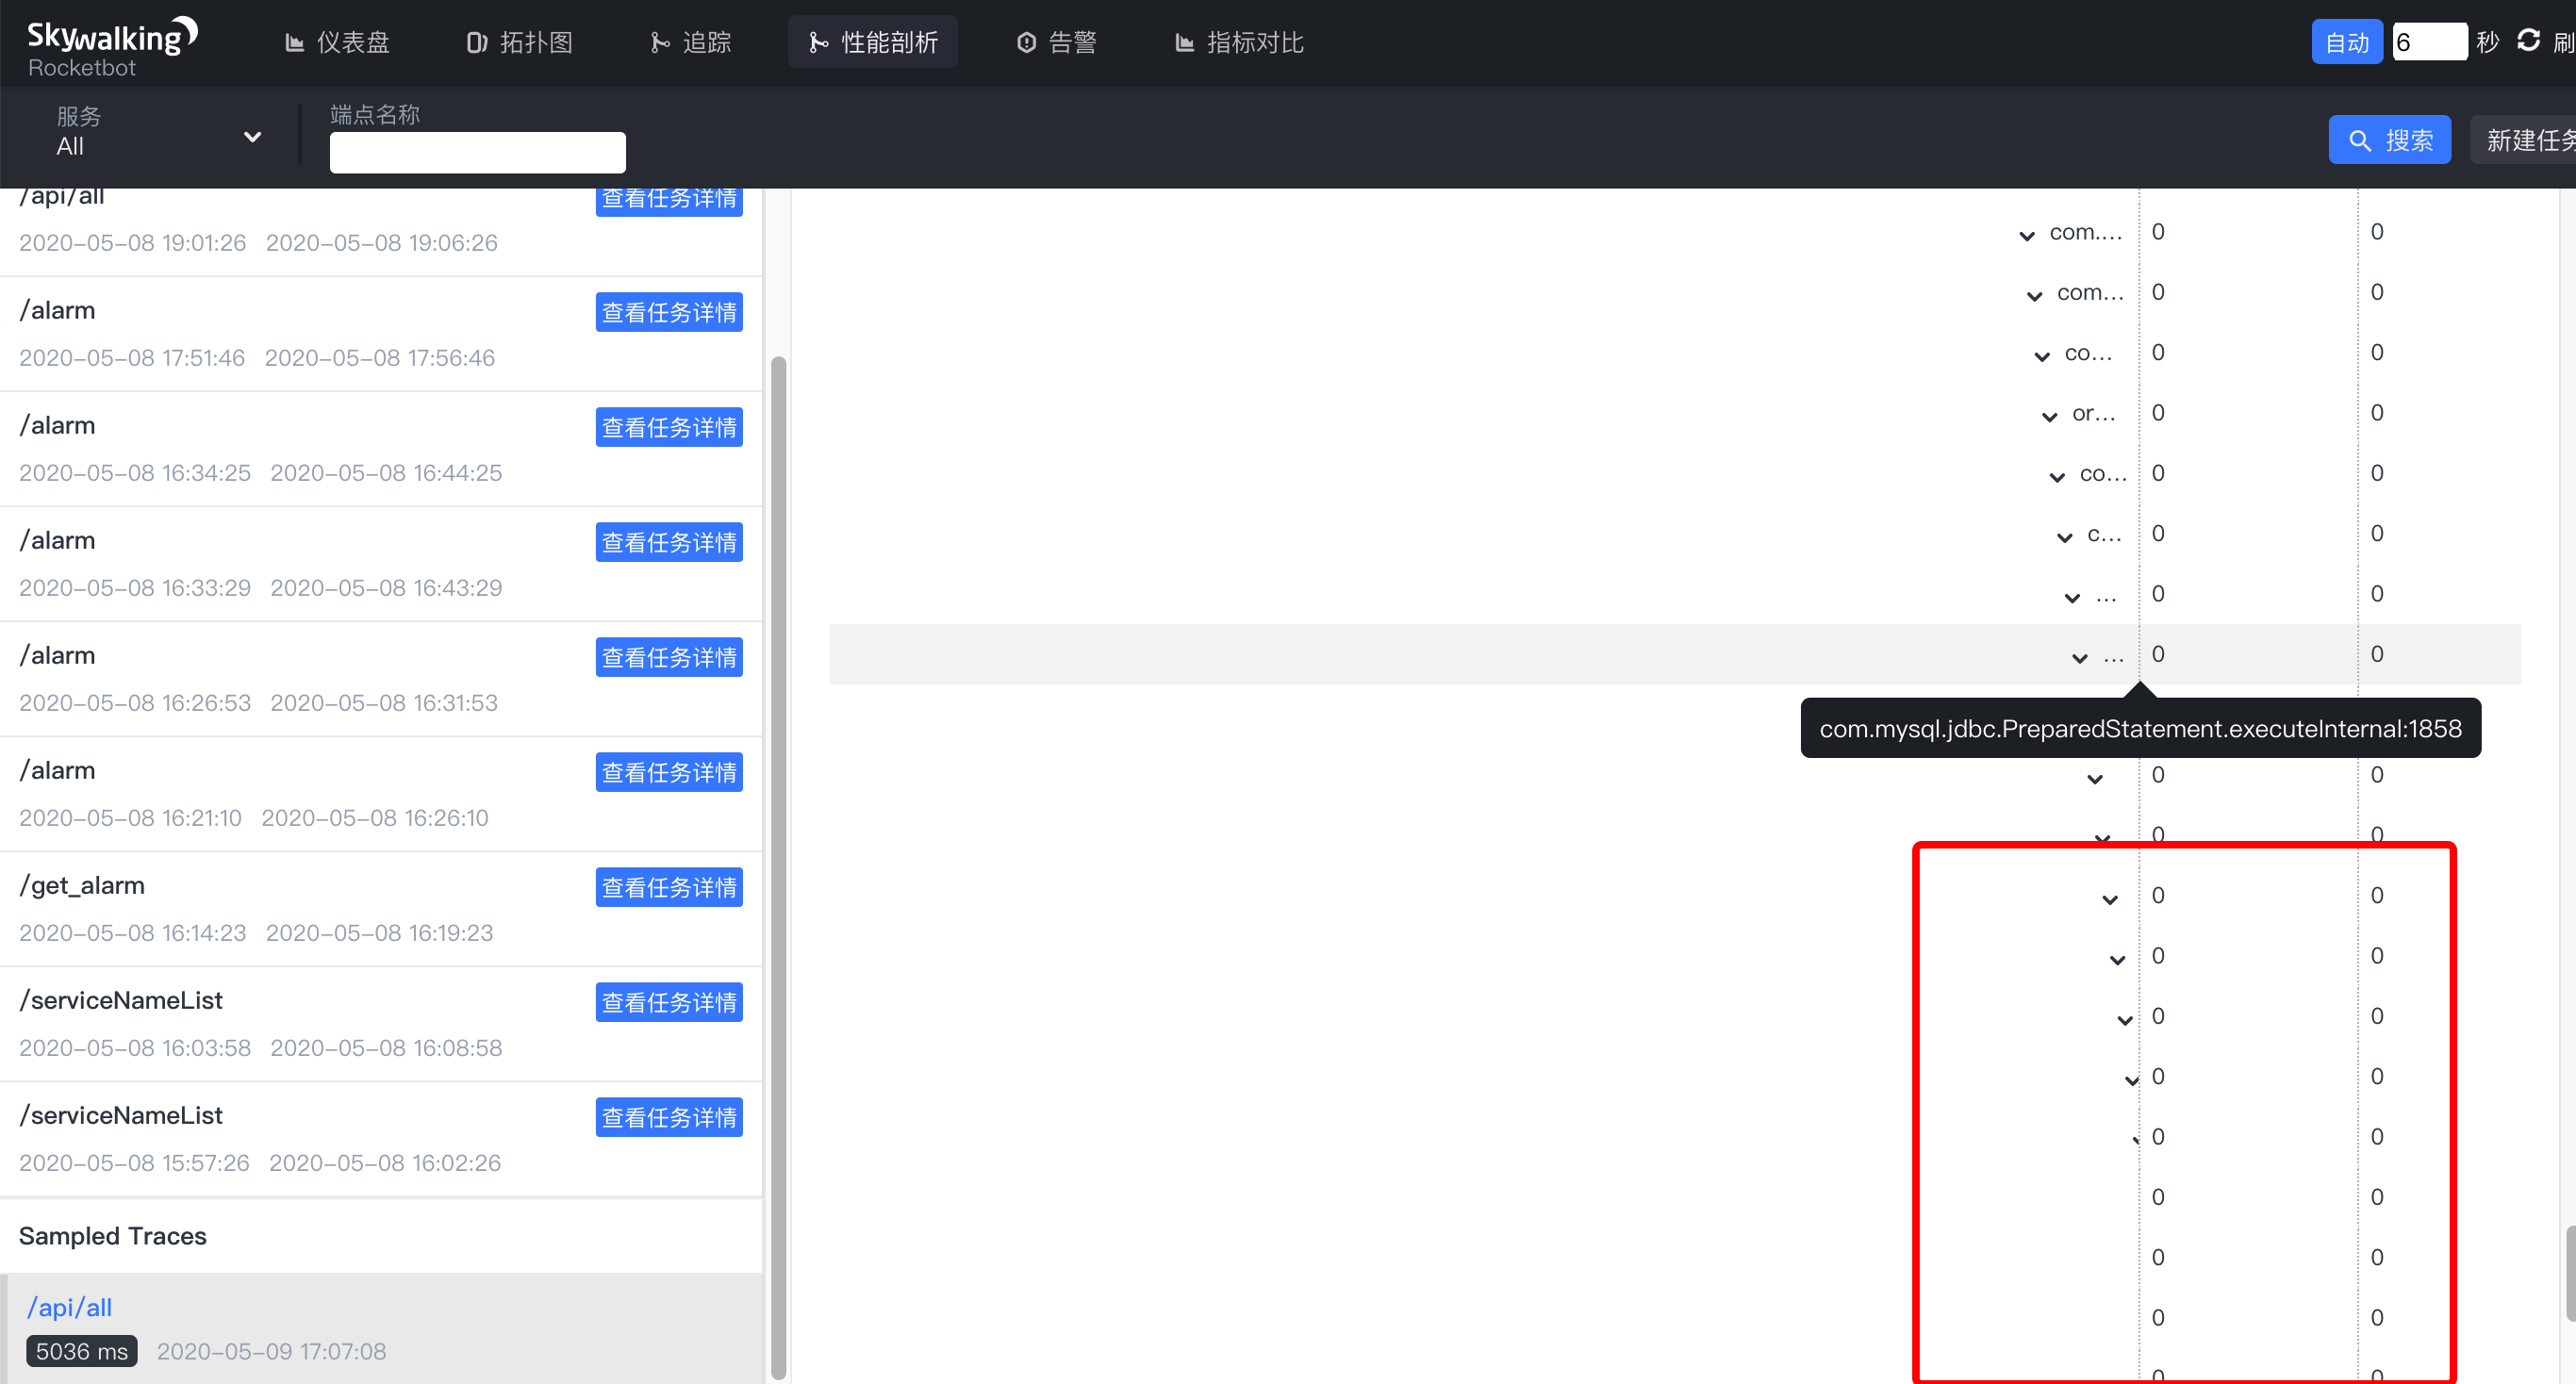The image size is (2576, 1384).
Task: Click the 端点名称 endpoint name input
Action: [478, 152]
